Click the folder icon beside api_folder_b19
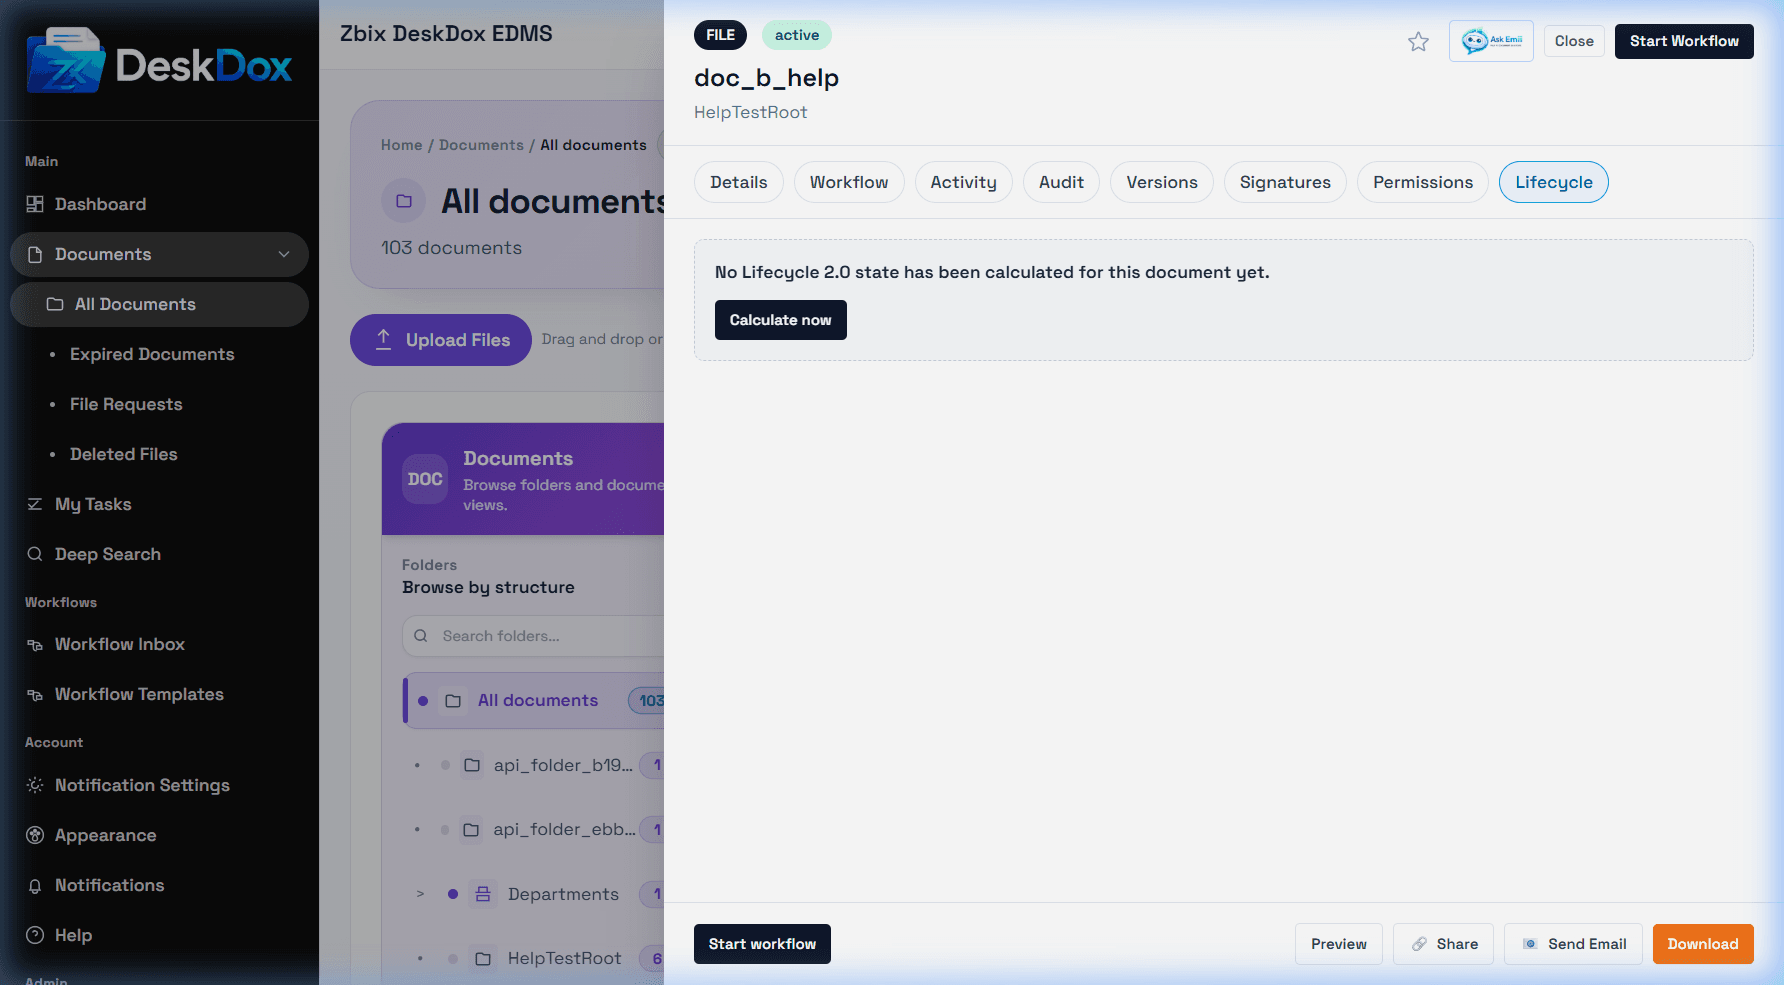This screenshot has height=985, width=1784. click(x=472, y=765)
